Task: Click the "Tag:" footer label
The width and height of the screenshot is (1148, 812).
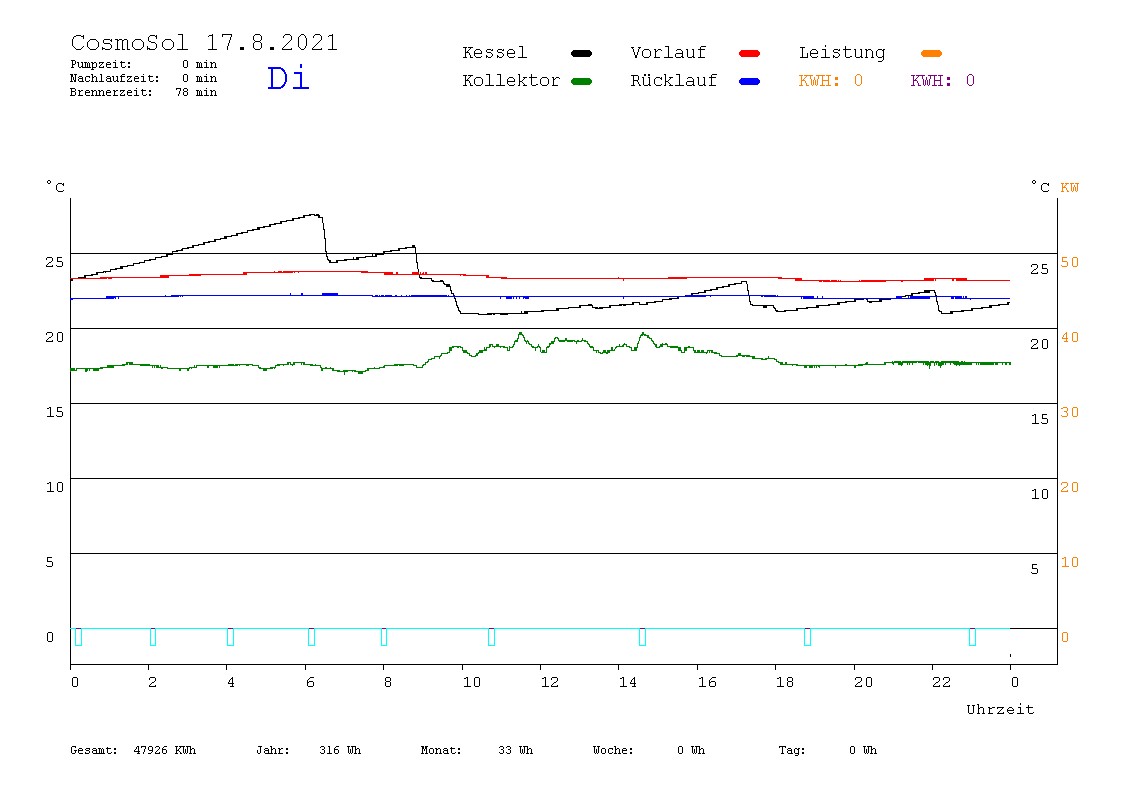Action: 791,750
